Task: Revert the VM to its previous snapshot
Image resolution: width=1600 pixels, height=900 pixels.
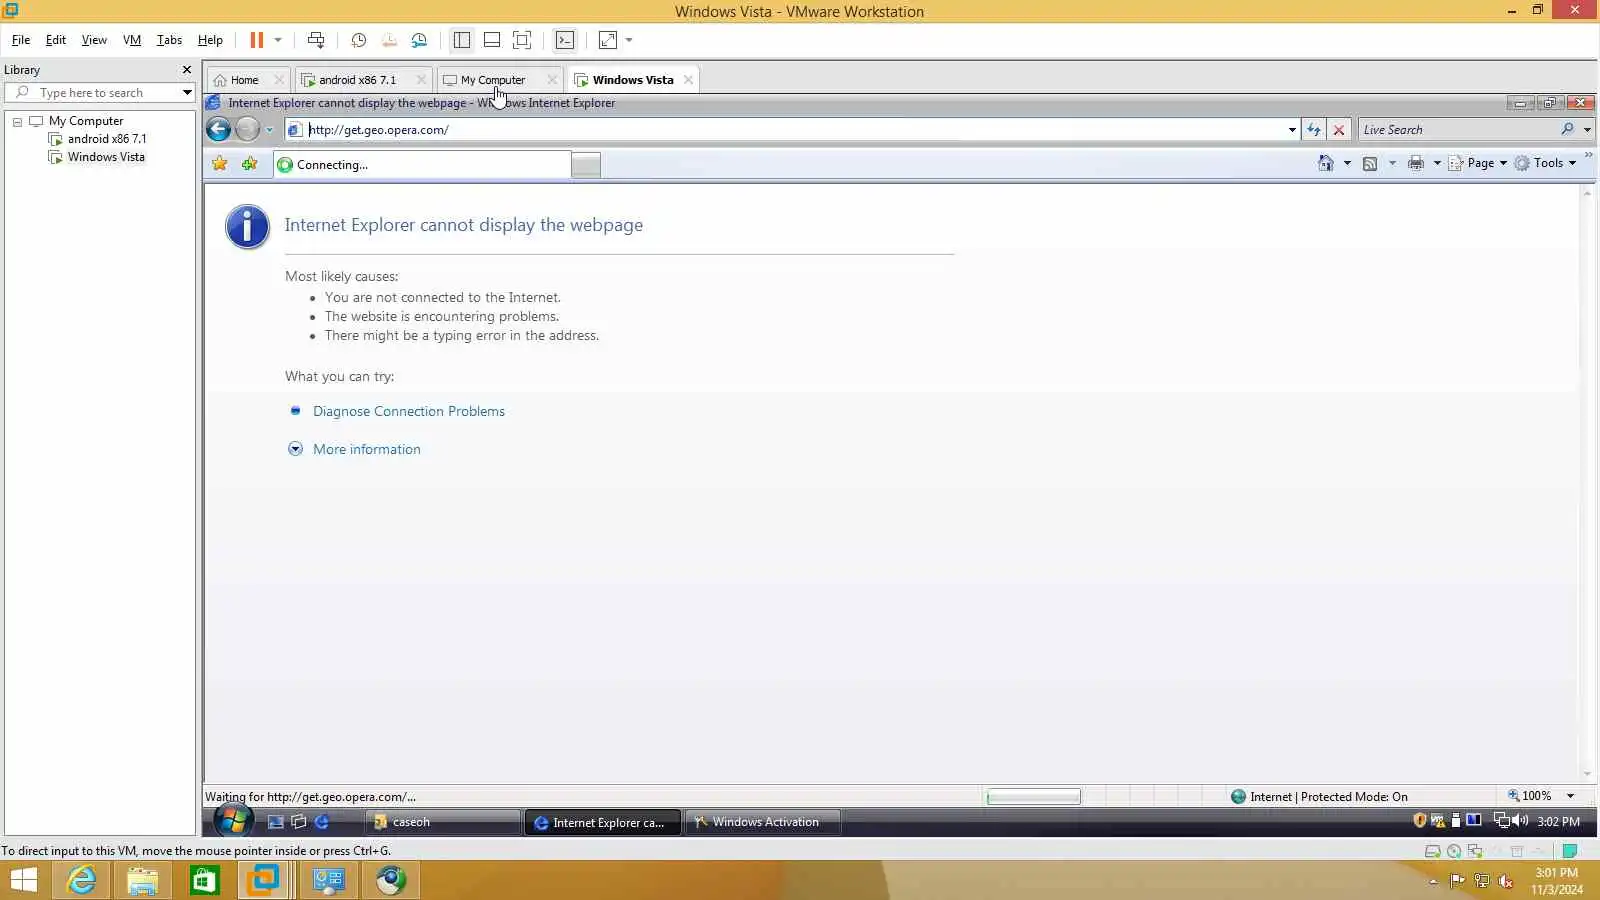Action: click(x=389, y=40)
